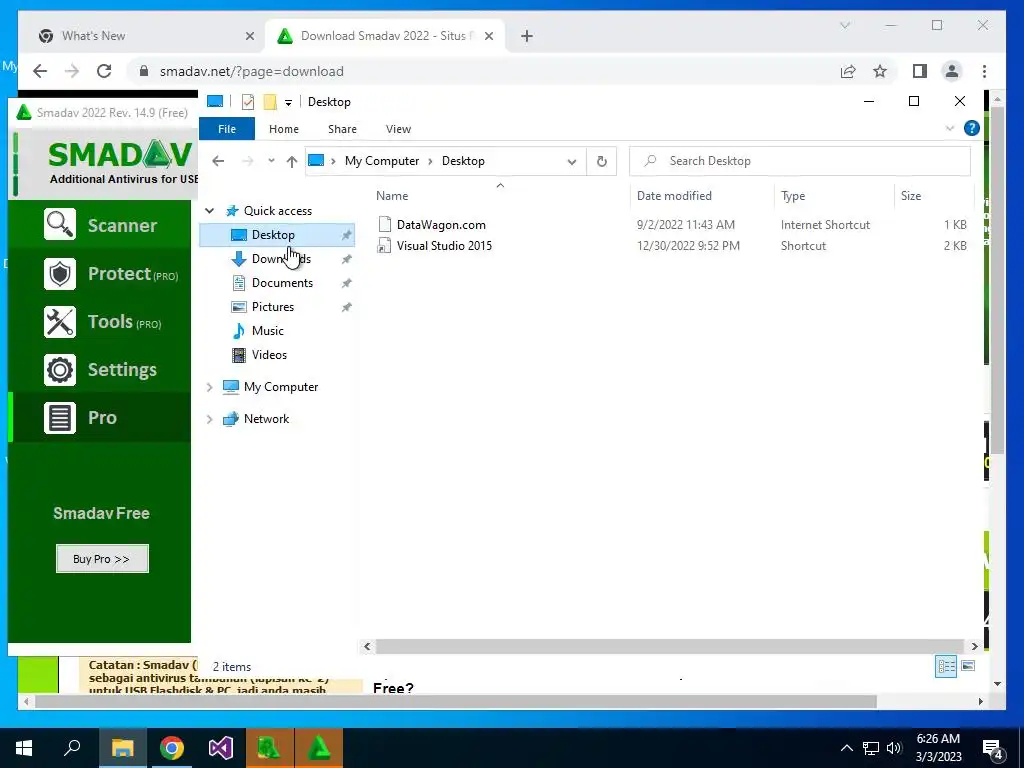The width and height of the screenshot is (1024, 768).
Task: Refresh the Desktop folder view
Action: pyautogui.click(x=601, y=161)
